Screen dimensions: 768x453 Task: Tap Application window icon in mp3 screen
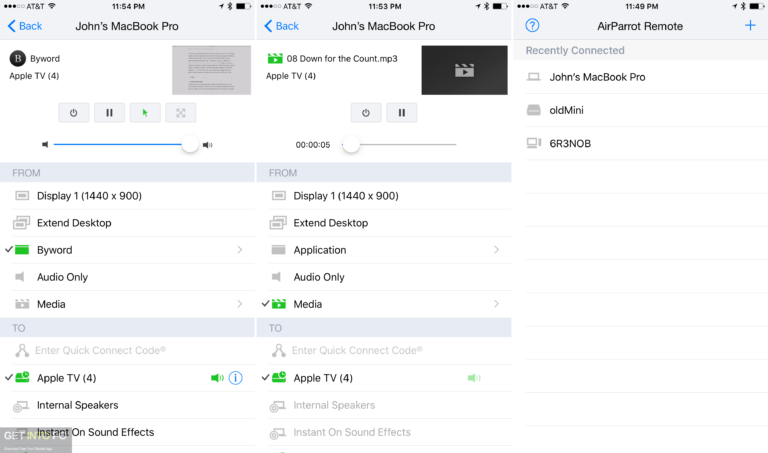(x=278, y=250)
